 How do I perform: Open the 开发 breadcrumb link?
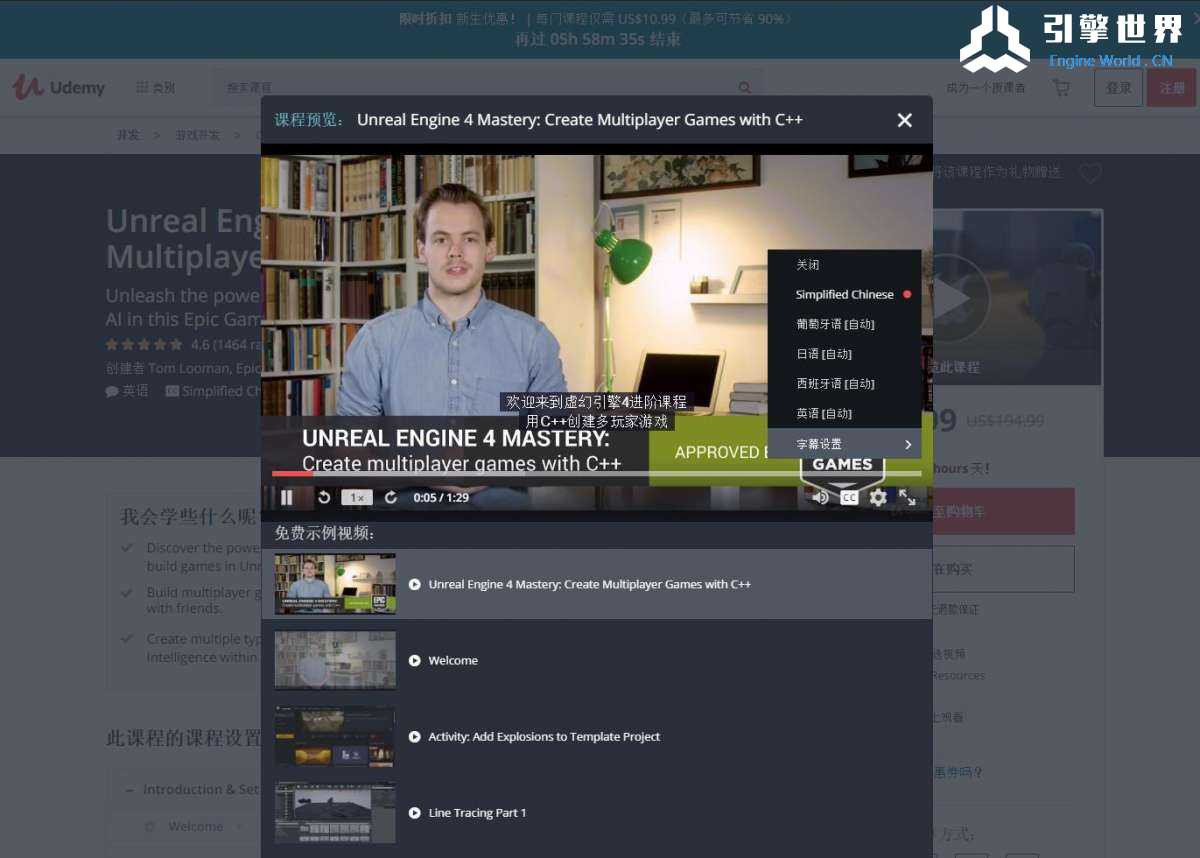pos(128,135)
